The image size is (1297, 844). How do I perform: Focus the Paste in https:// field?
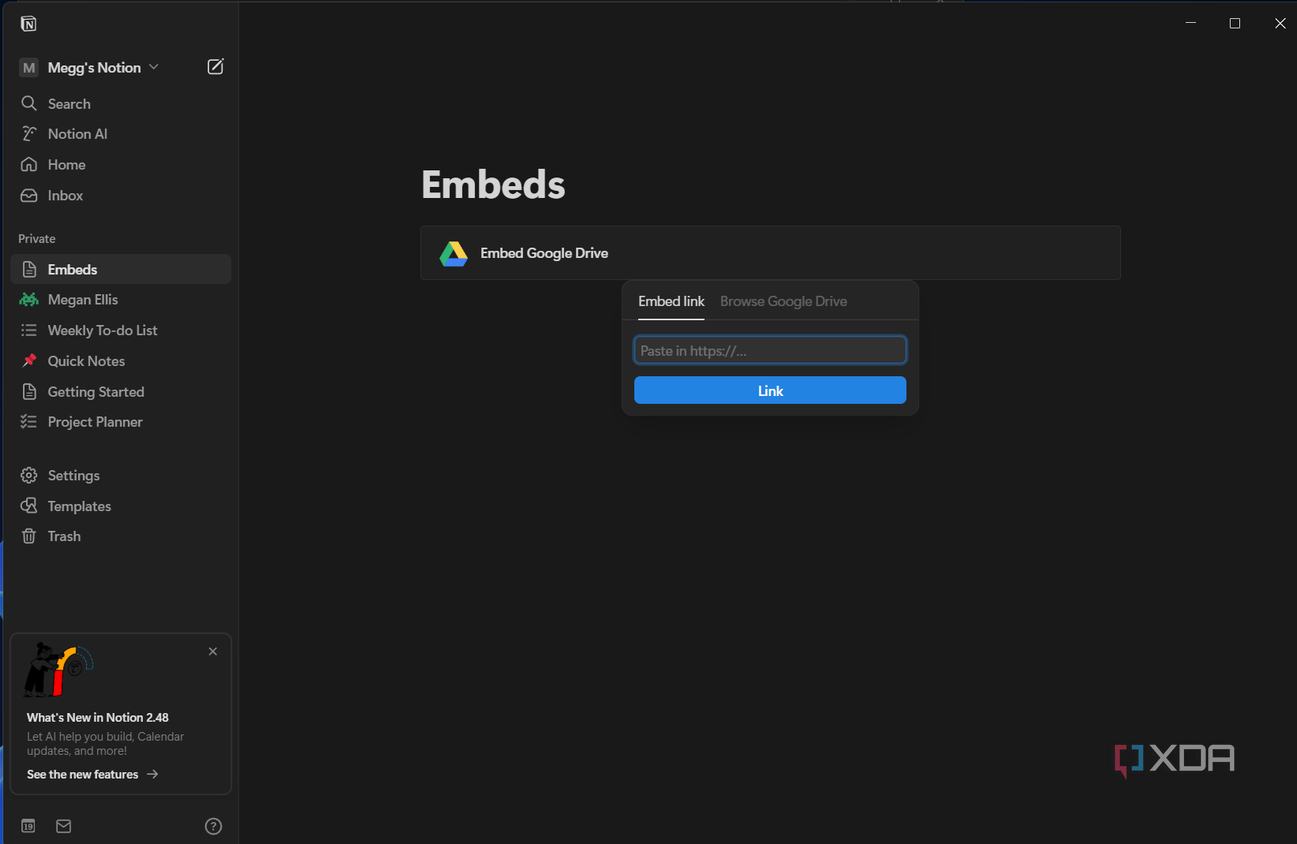(x=770, y=350)
